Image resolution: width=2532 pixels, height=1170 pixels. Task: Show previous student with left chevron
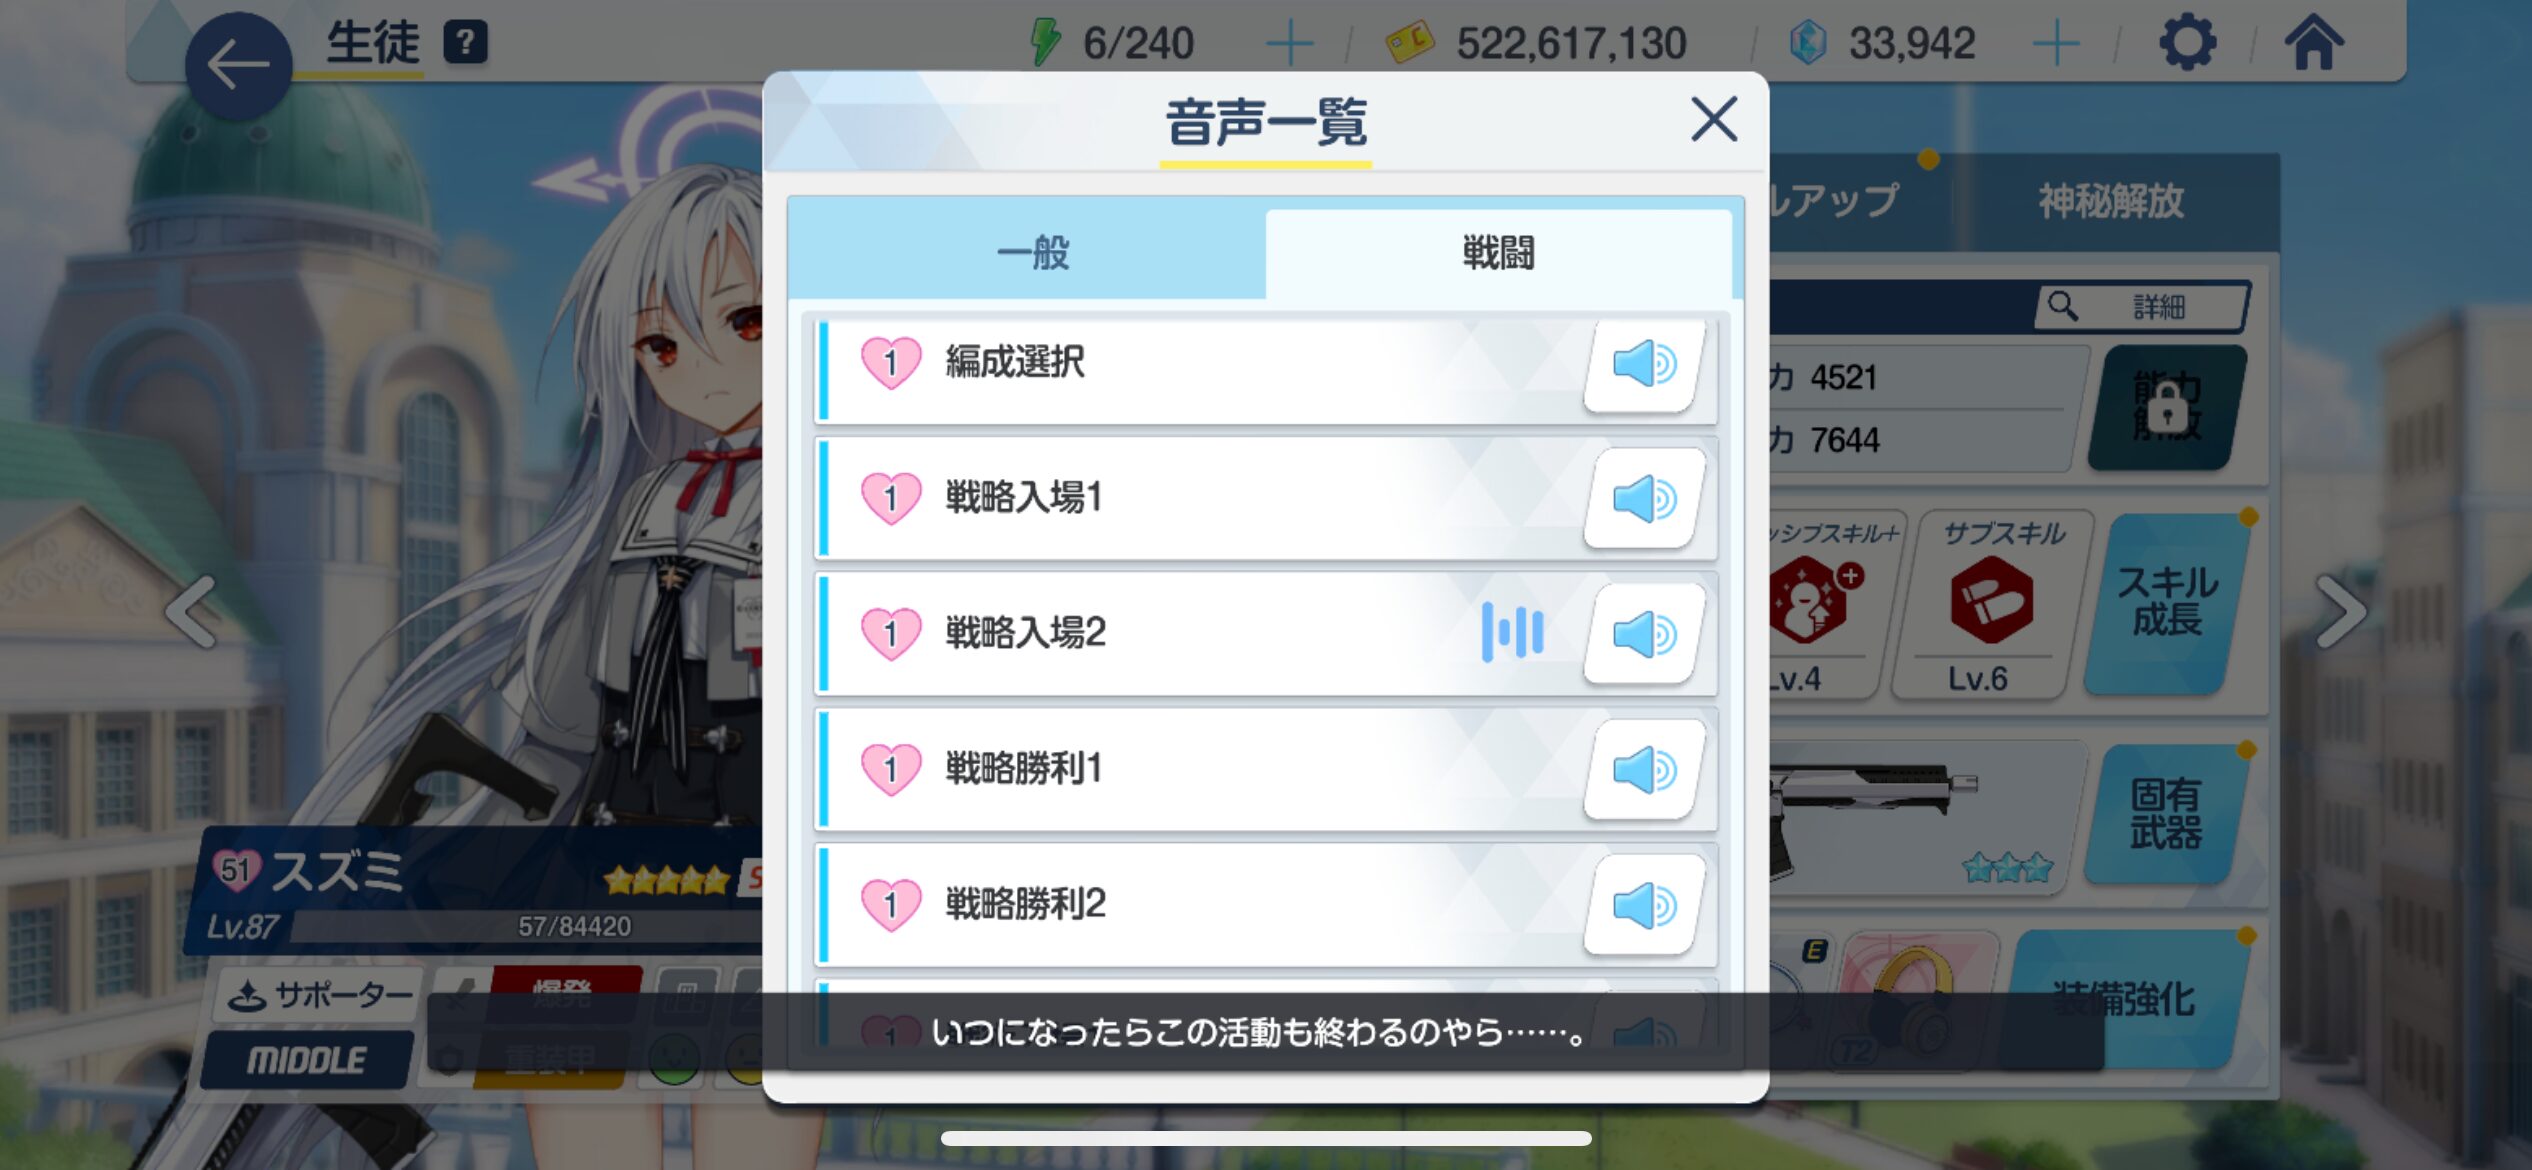(192, 612)
